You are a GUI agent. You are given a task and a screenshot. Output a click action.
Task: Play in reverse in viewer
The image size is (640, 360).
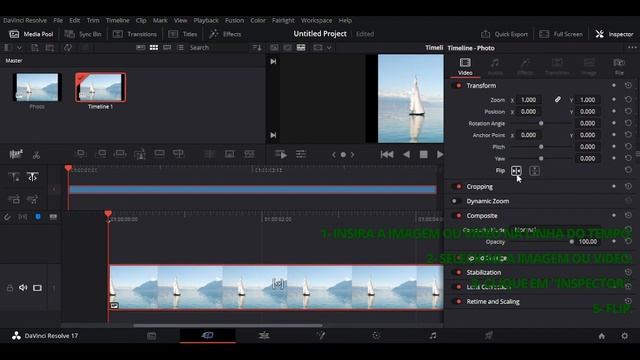click(406, 154)
